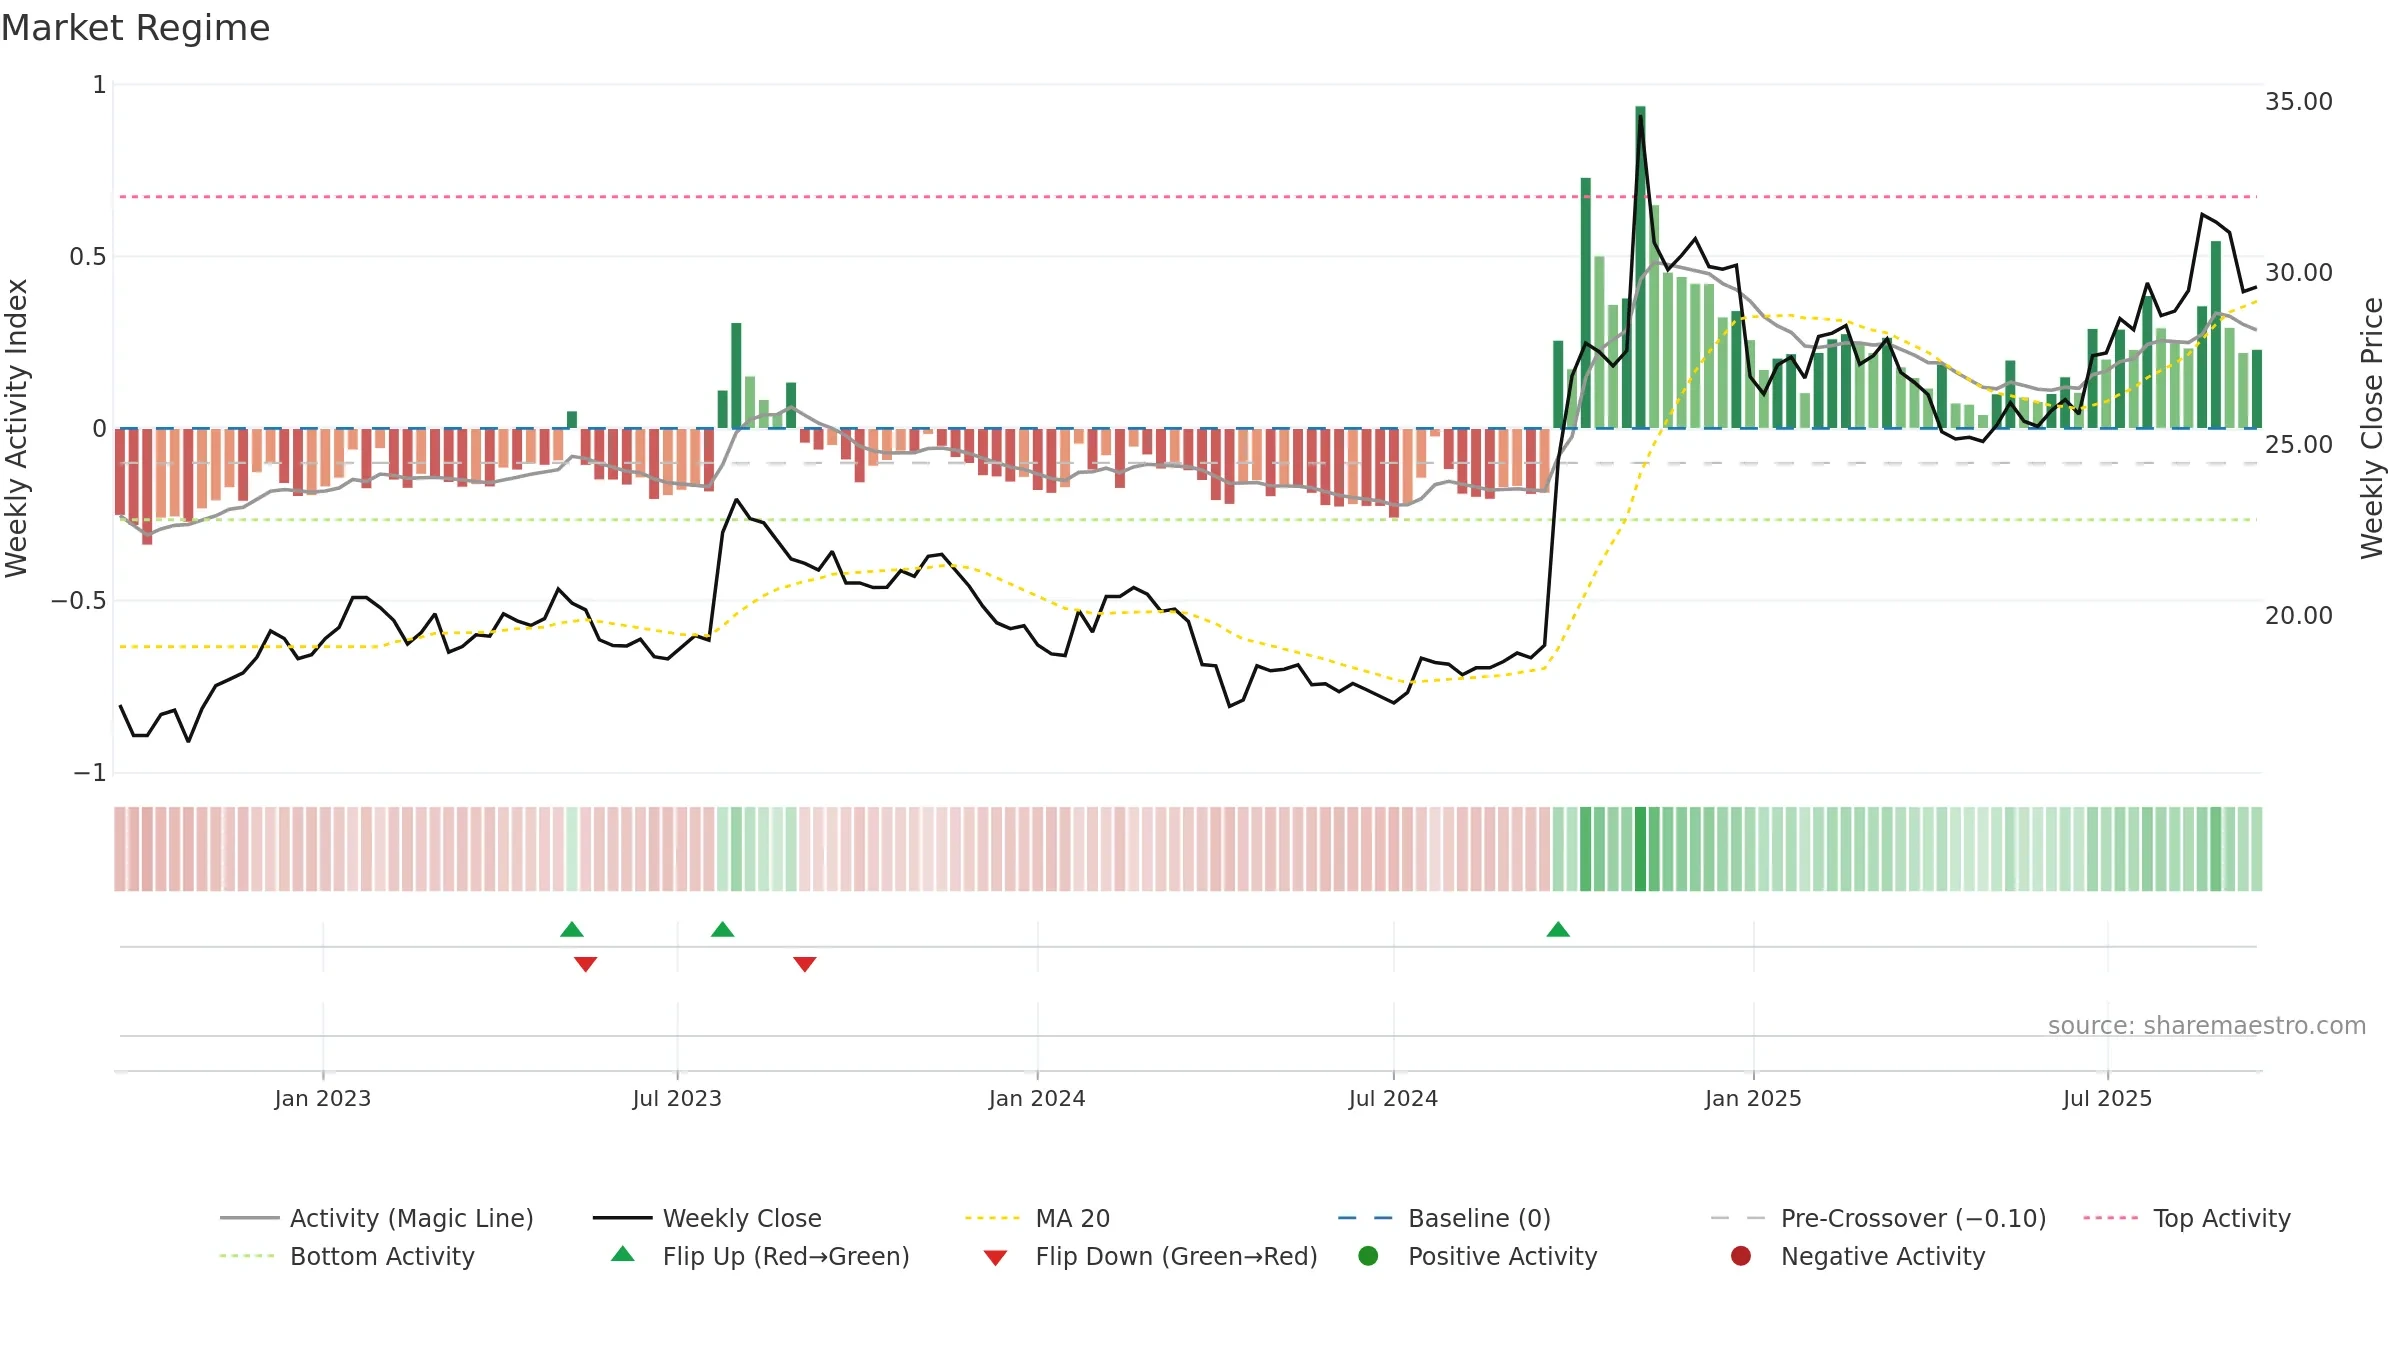This screenshot has height=1350, width=2400.
Task: Click the Market Regime chart title
Action: pyautogui.click(x=135, y=28)
